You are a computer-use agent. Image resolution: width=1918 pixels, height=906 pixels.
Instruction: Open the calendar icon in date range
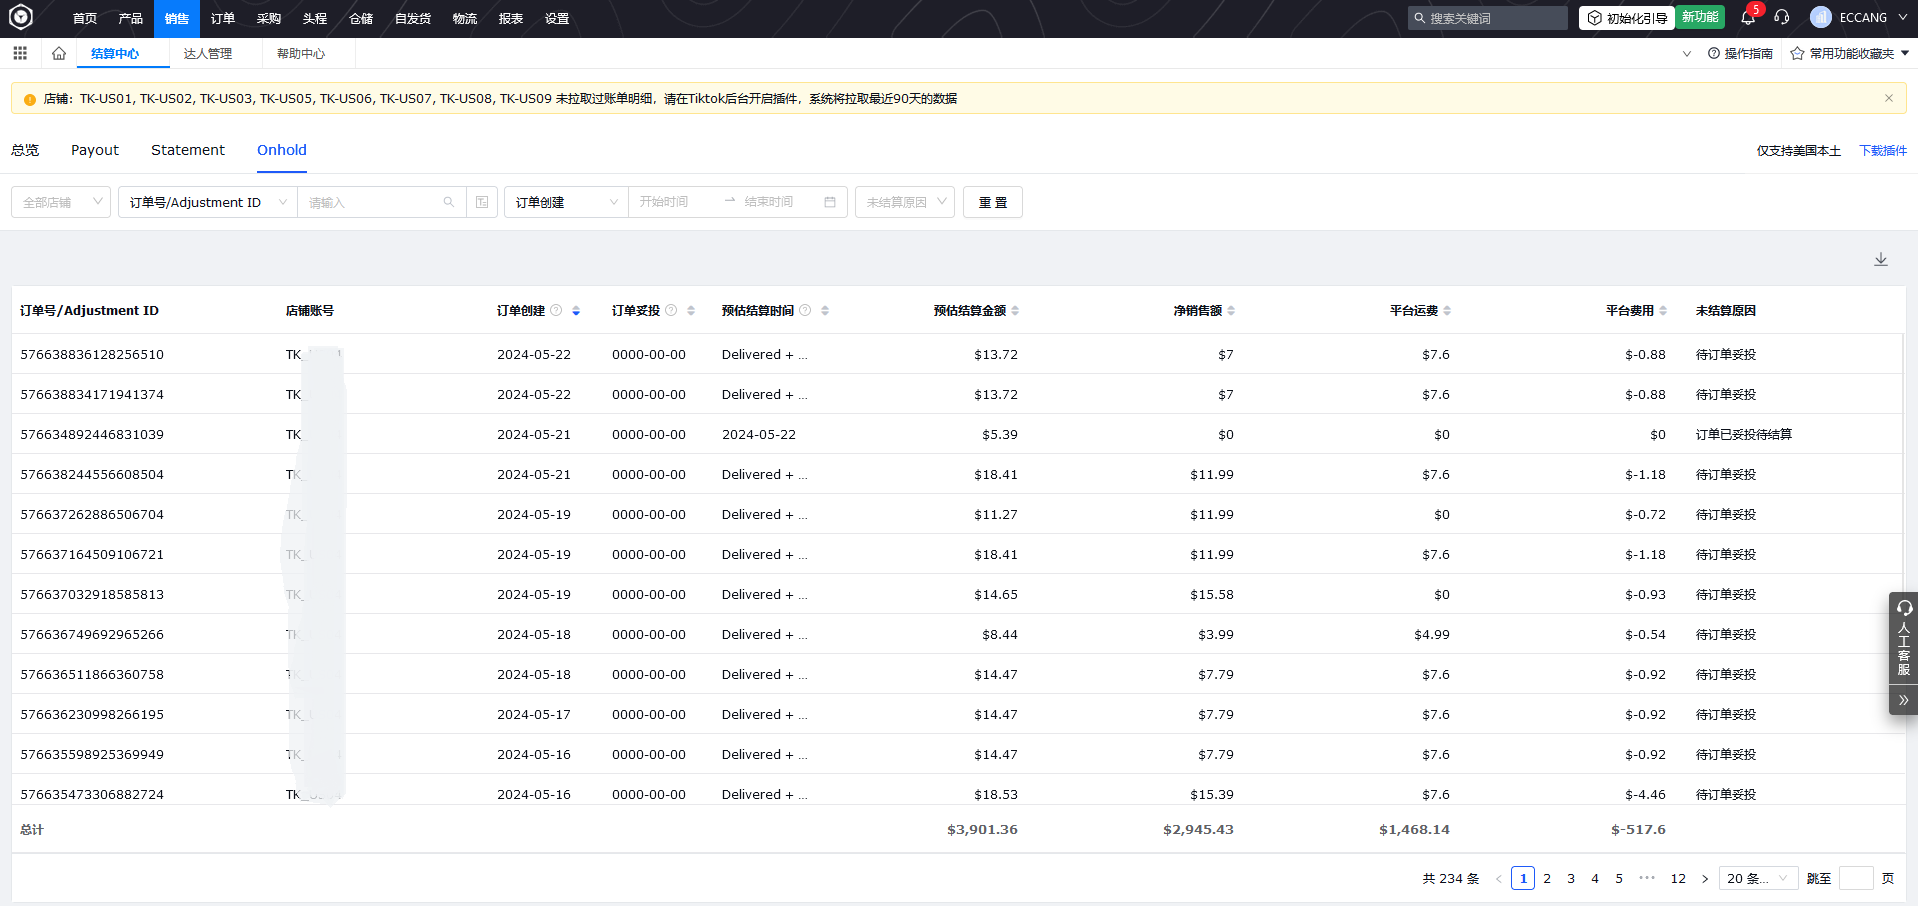coord(830,202)
